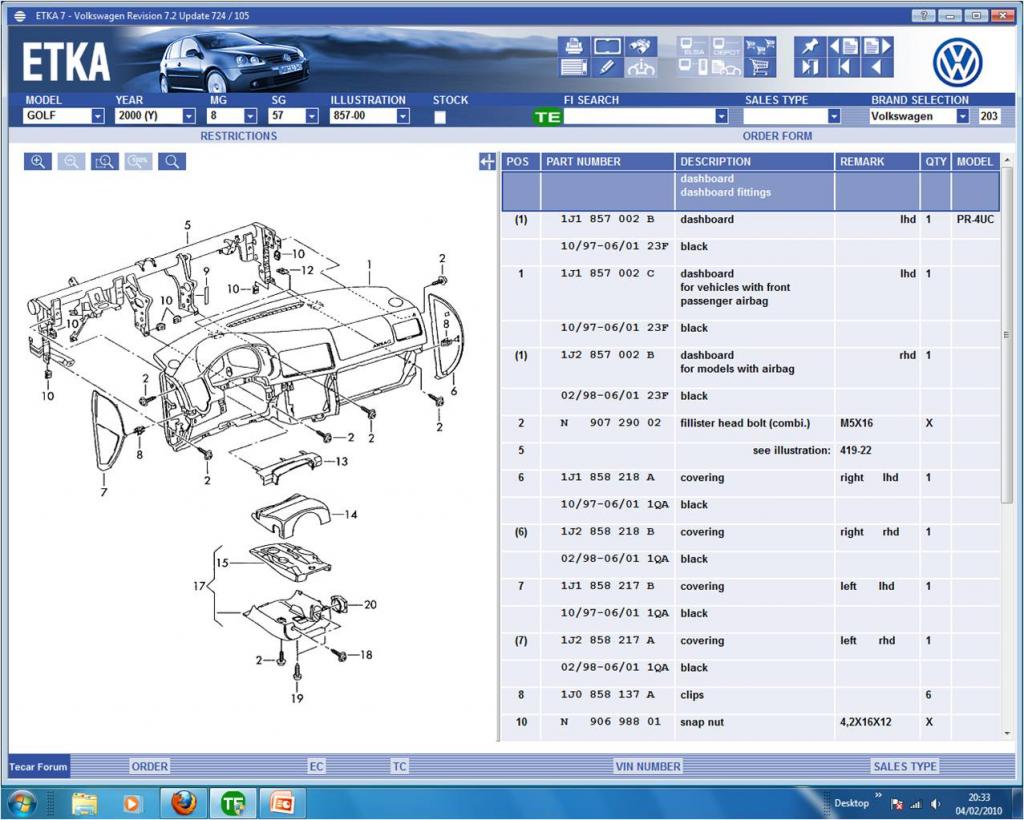
Task: Click the PART NUMBER column header
Action: (607, 161)
